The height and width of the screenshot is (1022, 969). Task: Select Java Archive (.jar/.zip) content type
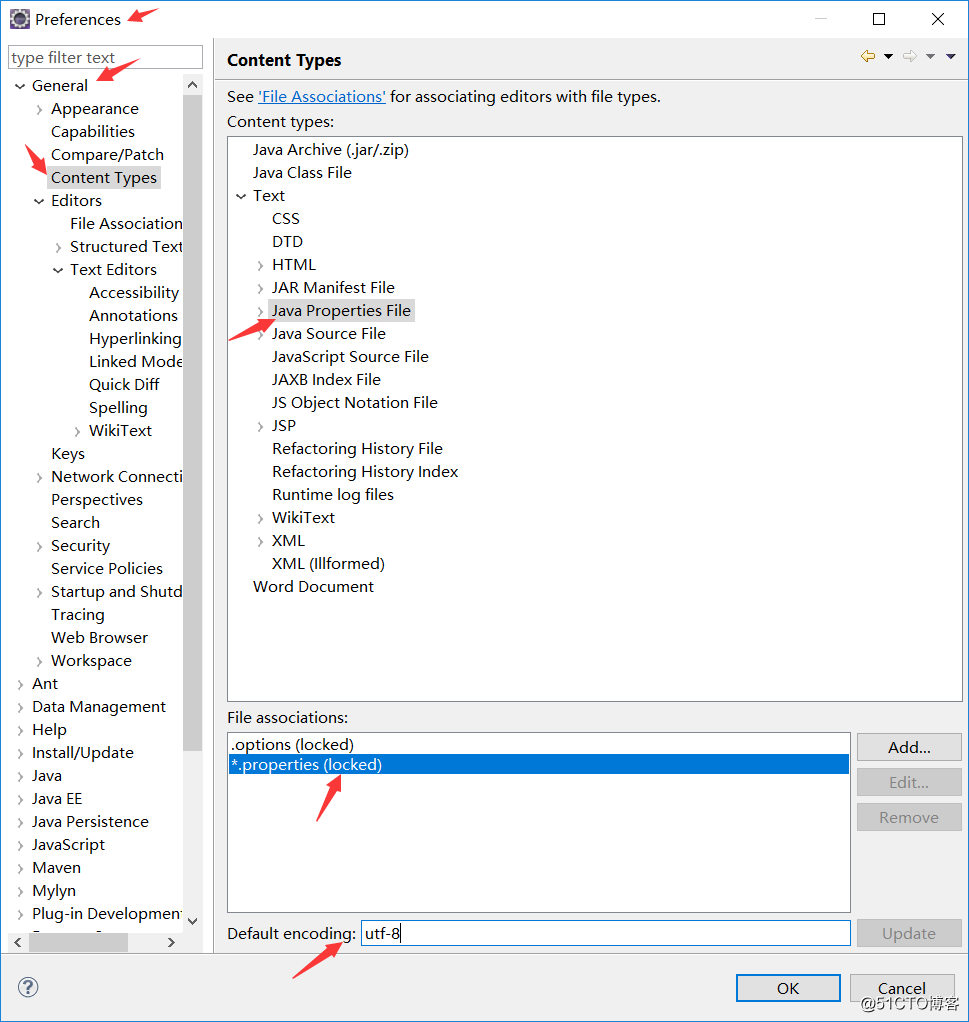point(330,150)
